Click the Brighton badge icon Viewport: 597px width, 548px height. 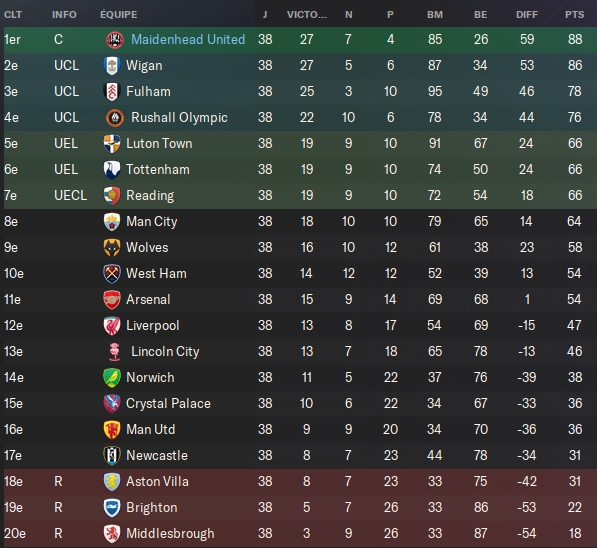click(112, 508)
